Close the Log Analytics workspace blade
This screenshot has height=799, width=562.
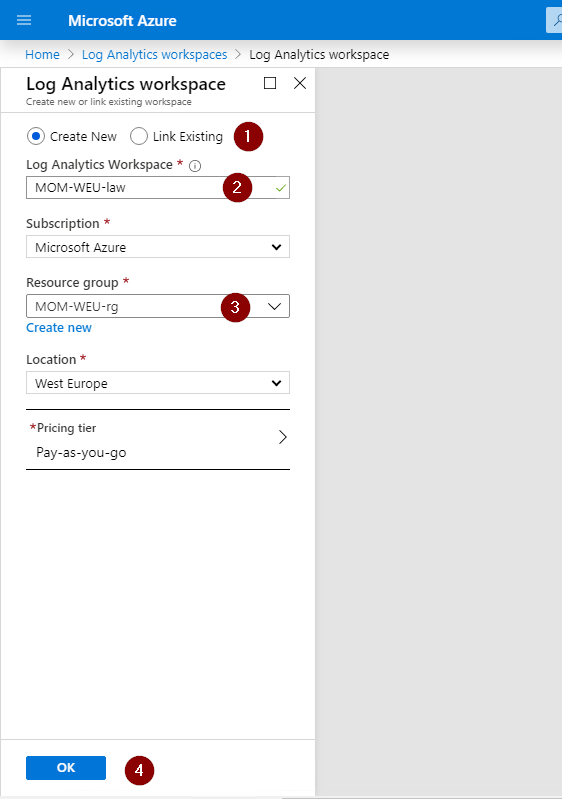click(300, 83)
